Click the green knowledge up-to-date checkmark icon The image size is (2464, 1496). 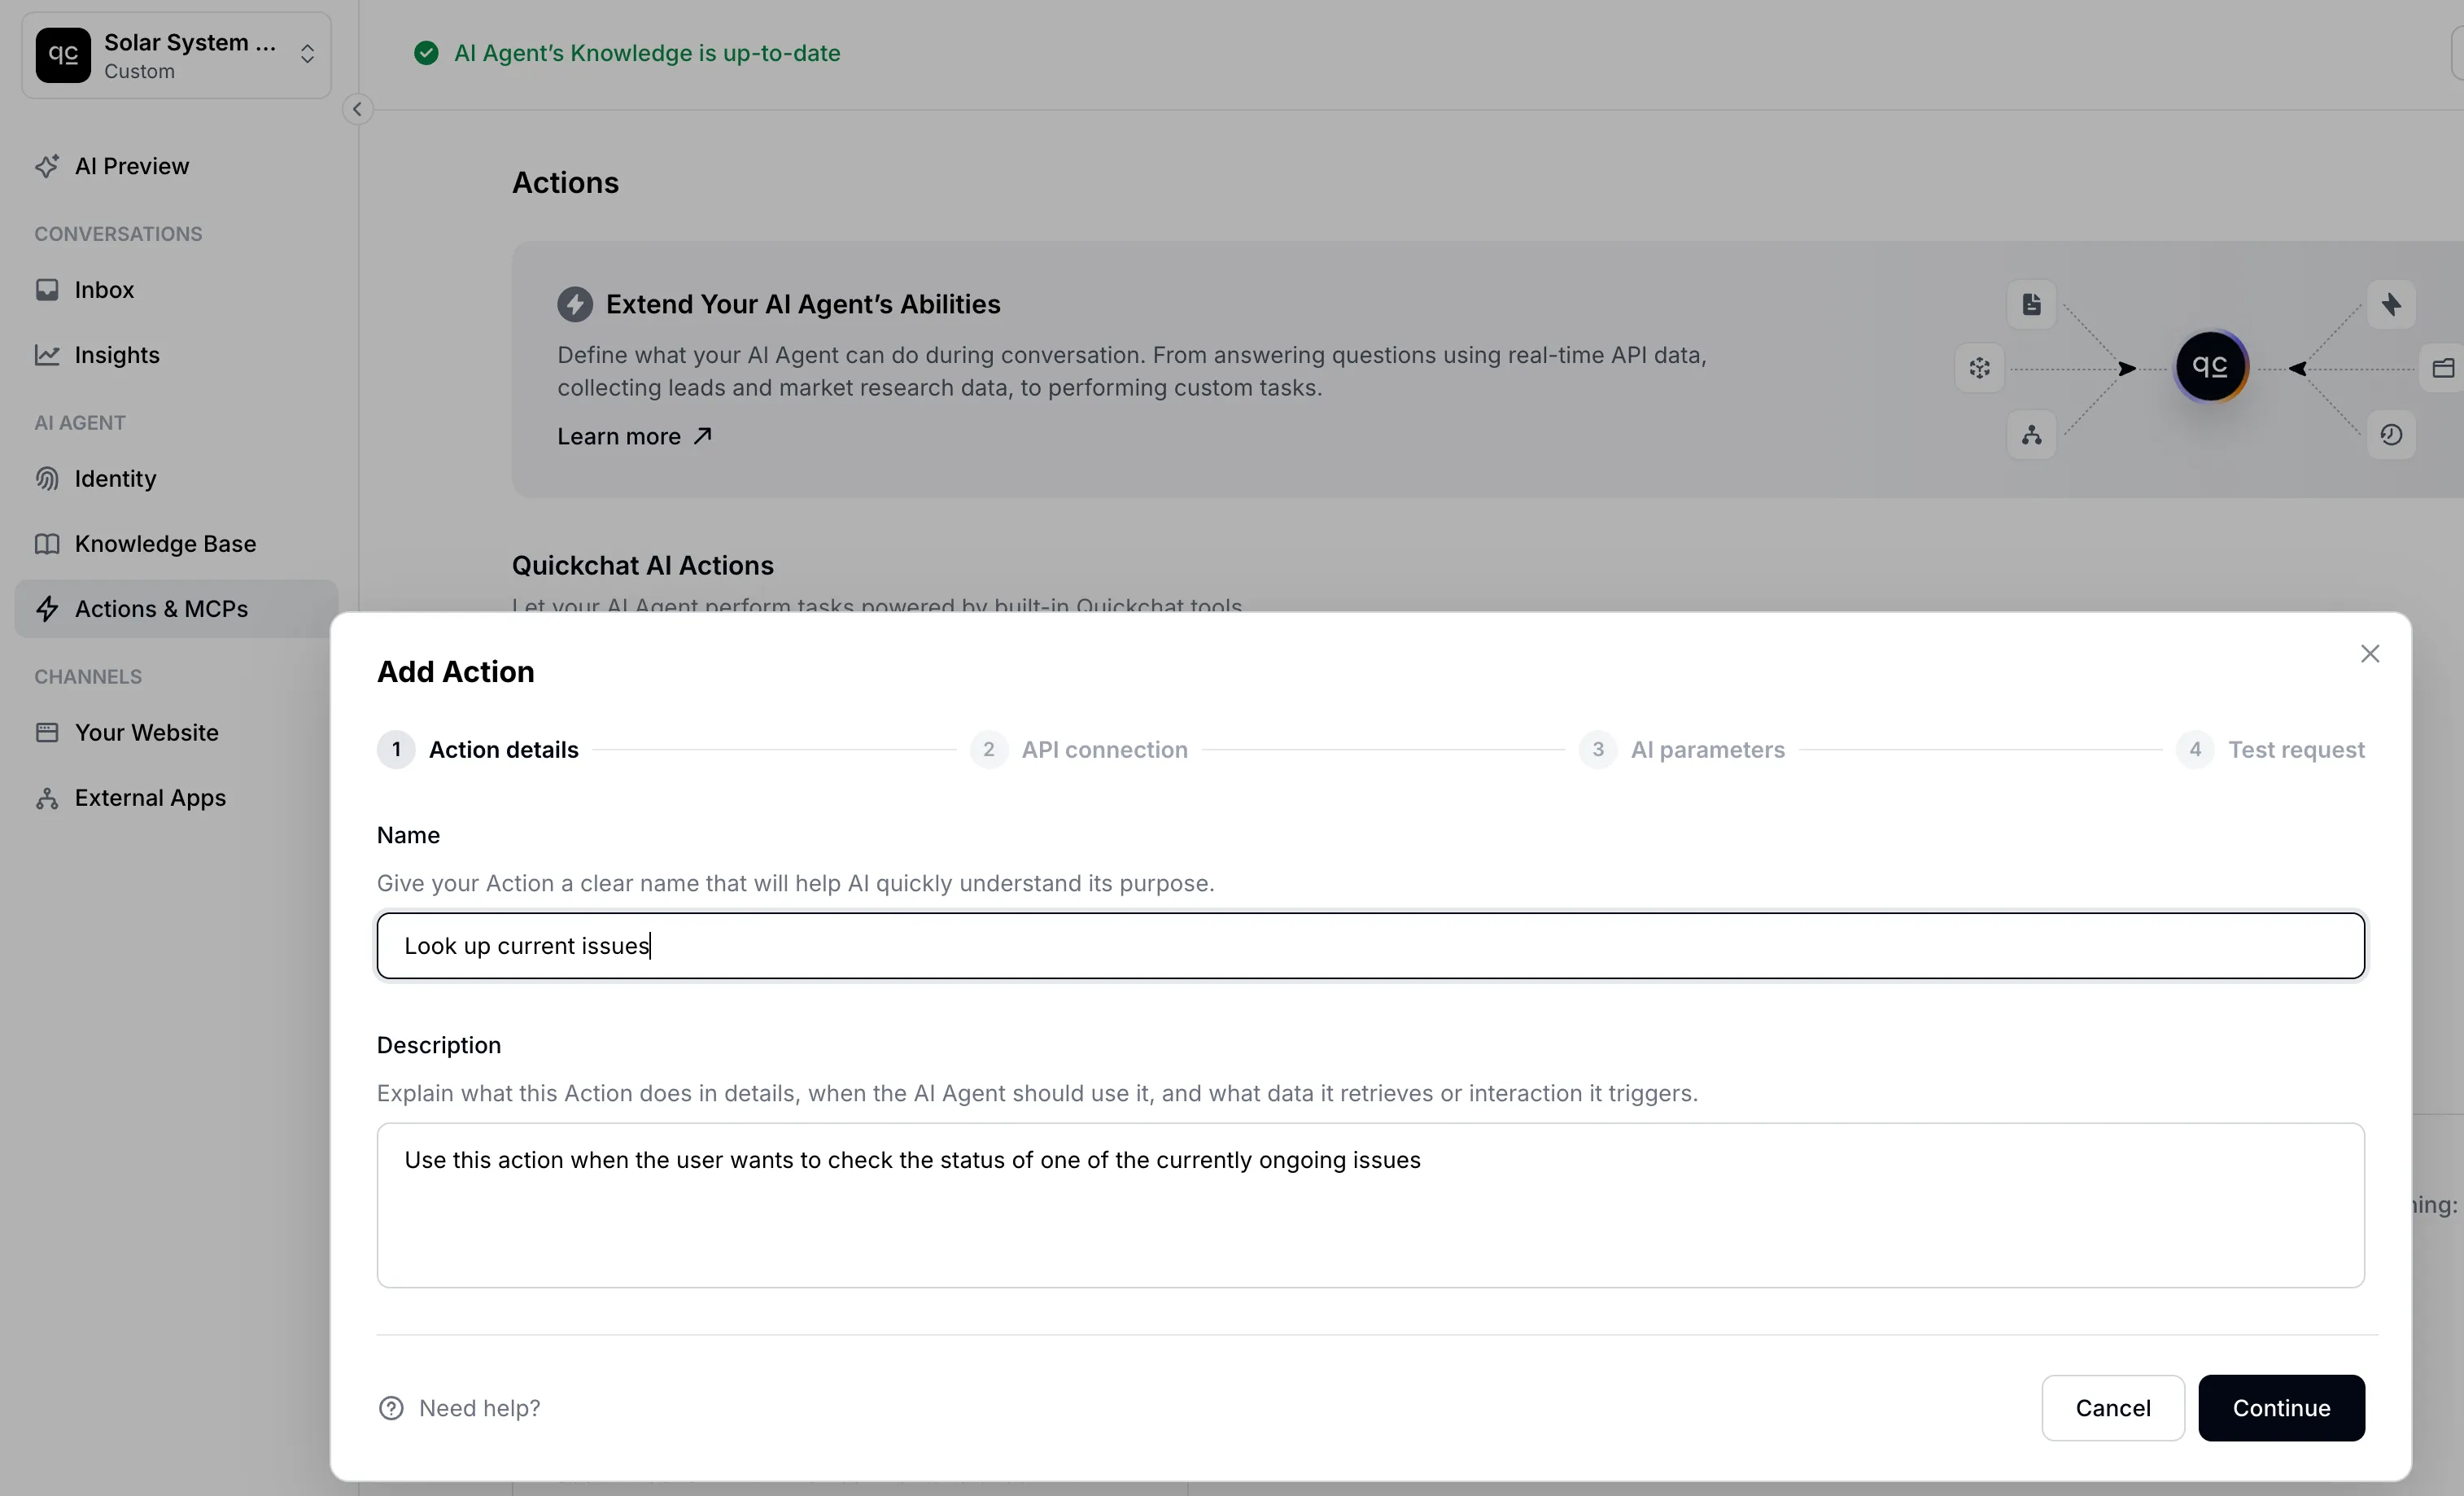426,53
